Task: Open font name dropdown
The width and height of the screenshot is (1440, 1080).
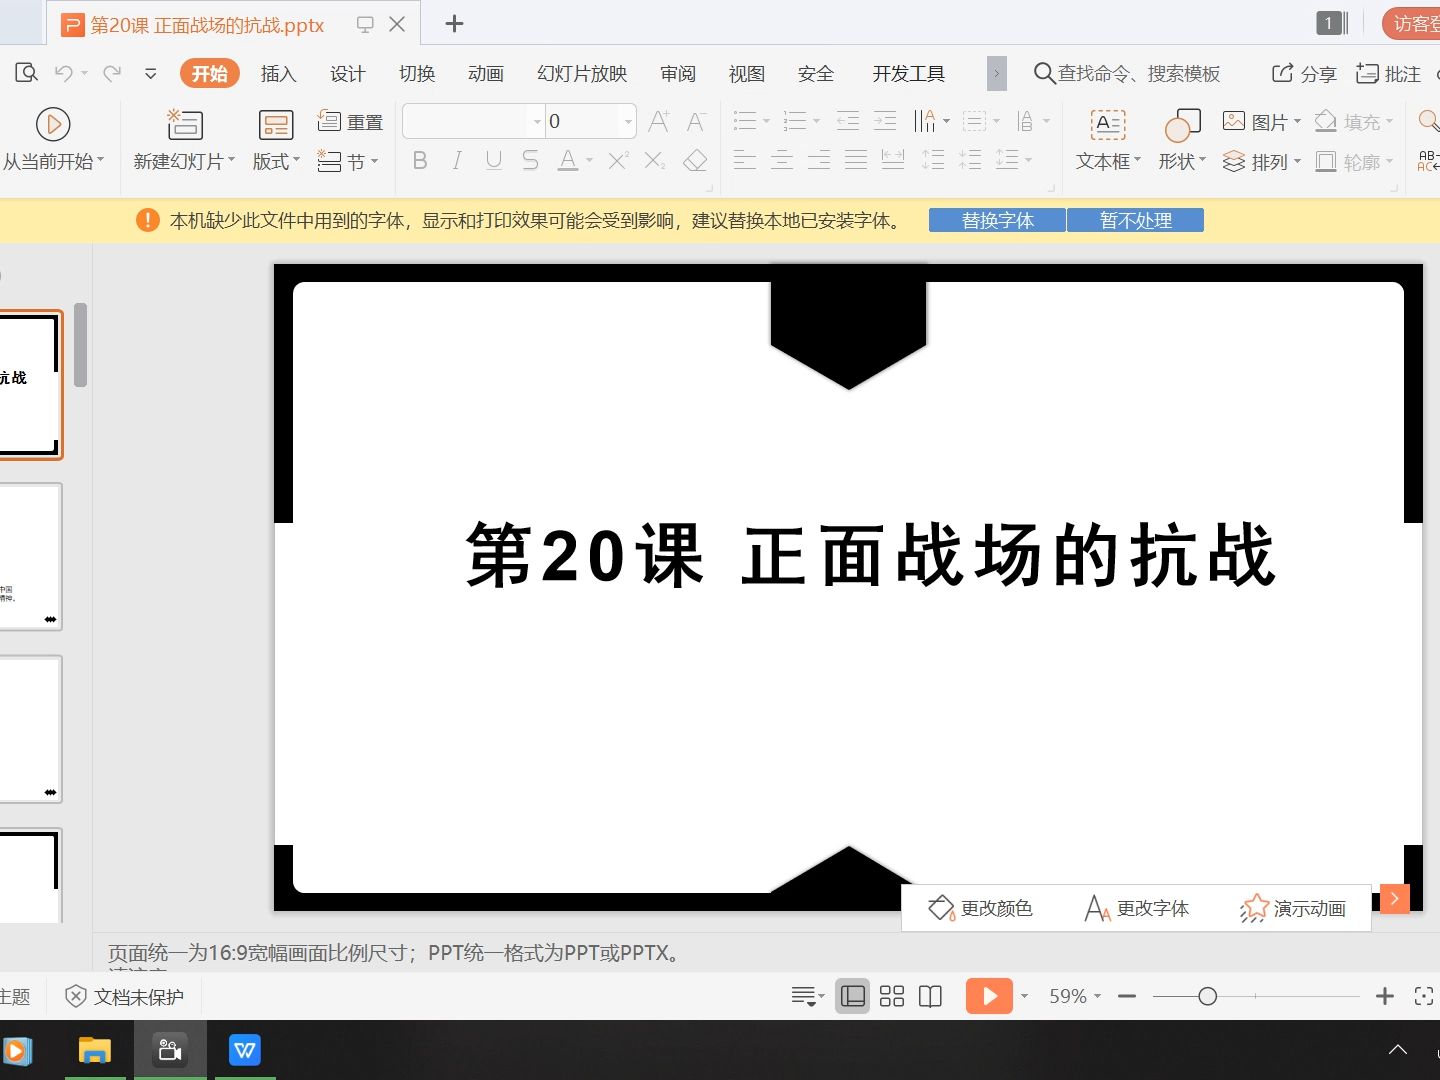Action: (x=537, y=122)
